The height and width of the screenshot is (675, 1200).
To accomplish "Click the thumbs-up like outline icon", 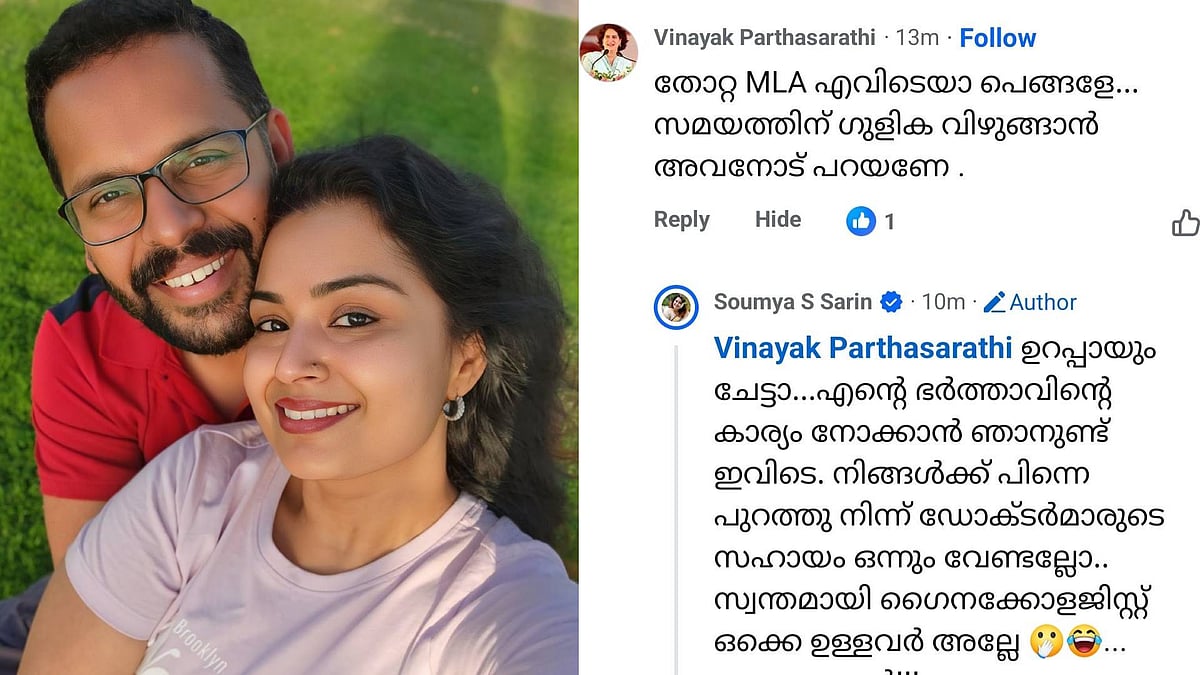I will click(x=1186, y=223).
